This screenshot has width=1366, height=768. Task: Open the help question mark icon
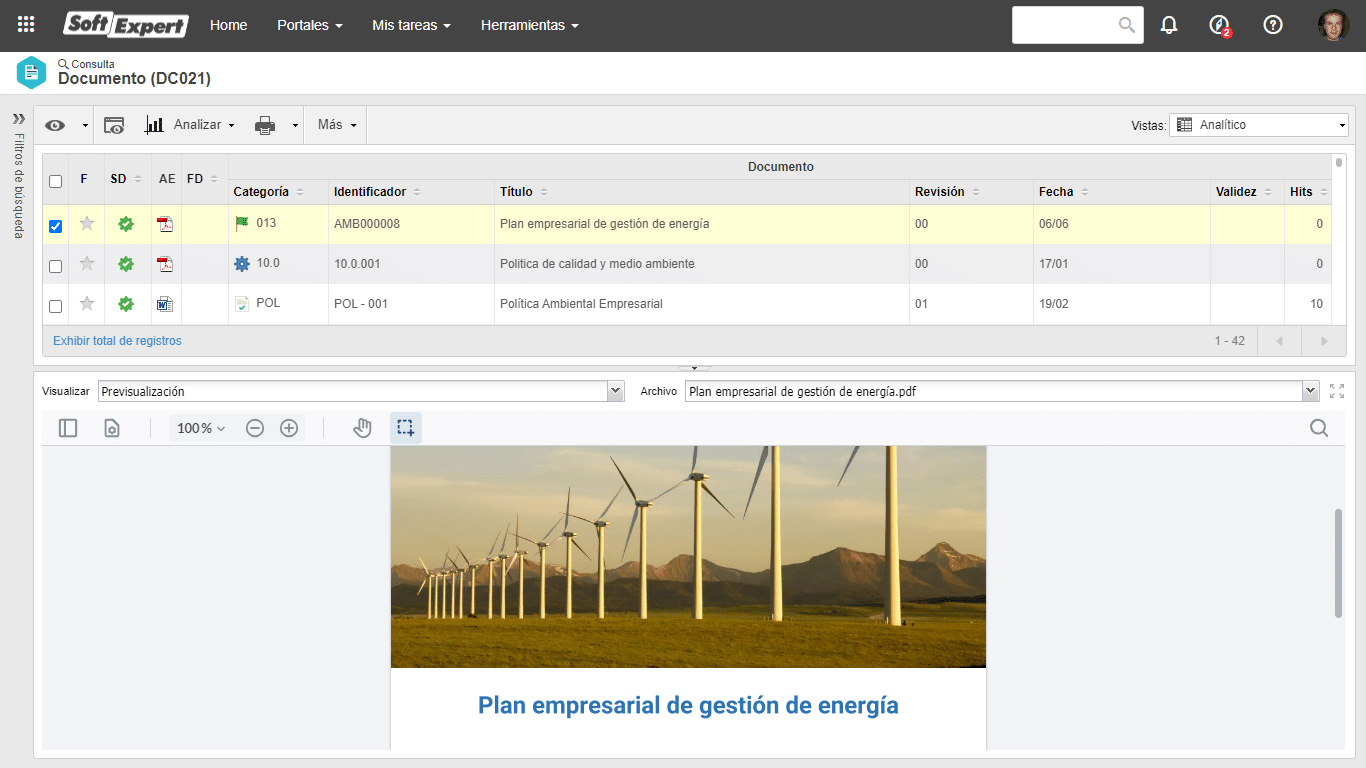[1273, 25]
